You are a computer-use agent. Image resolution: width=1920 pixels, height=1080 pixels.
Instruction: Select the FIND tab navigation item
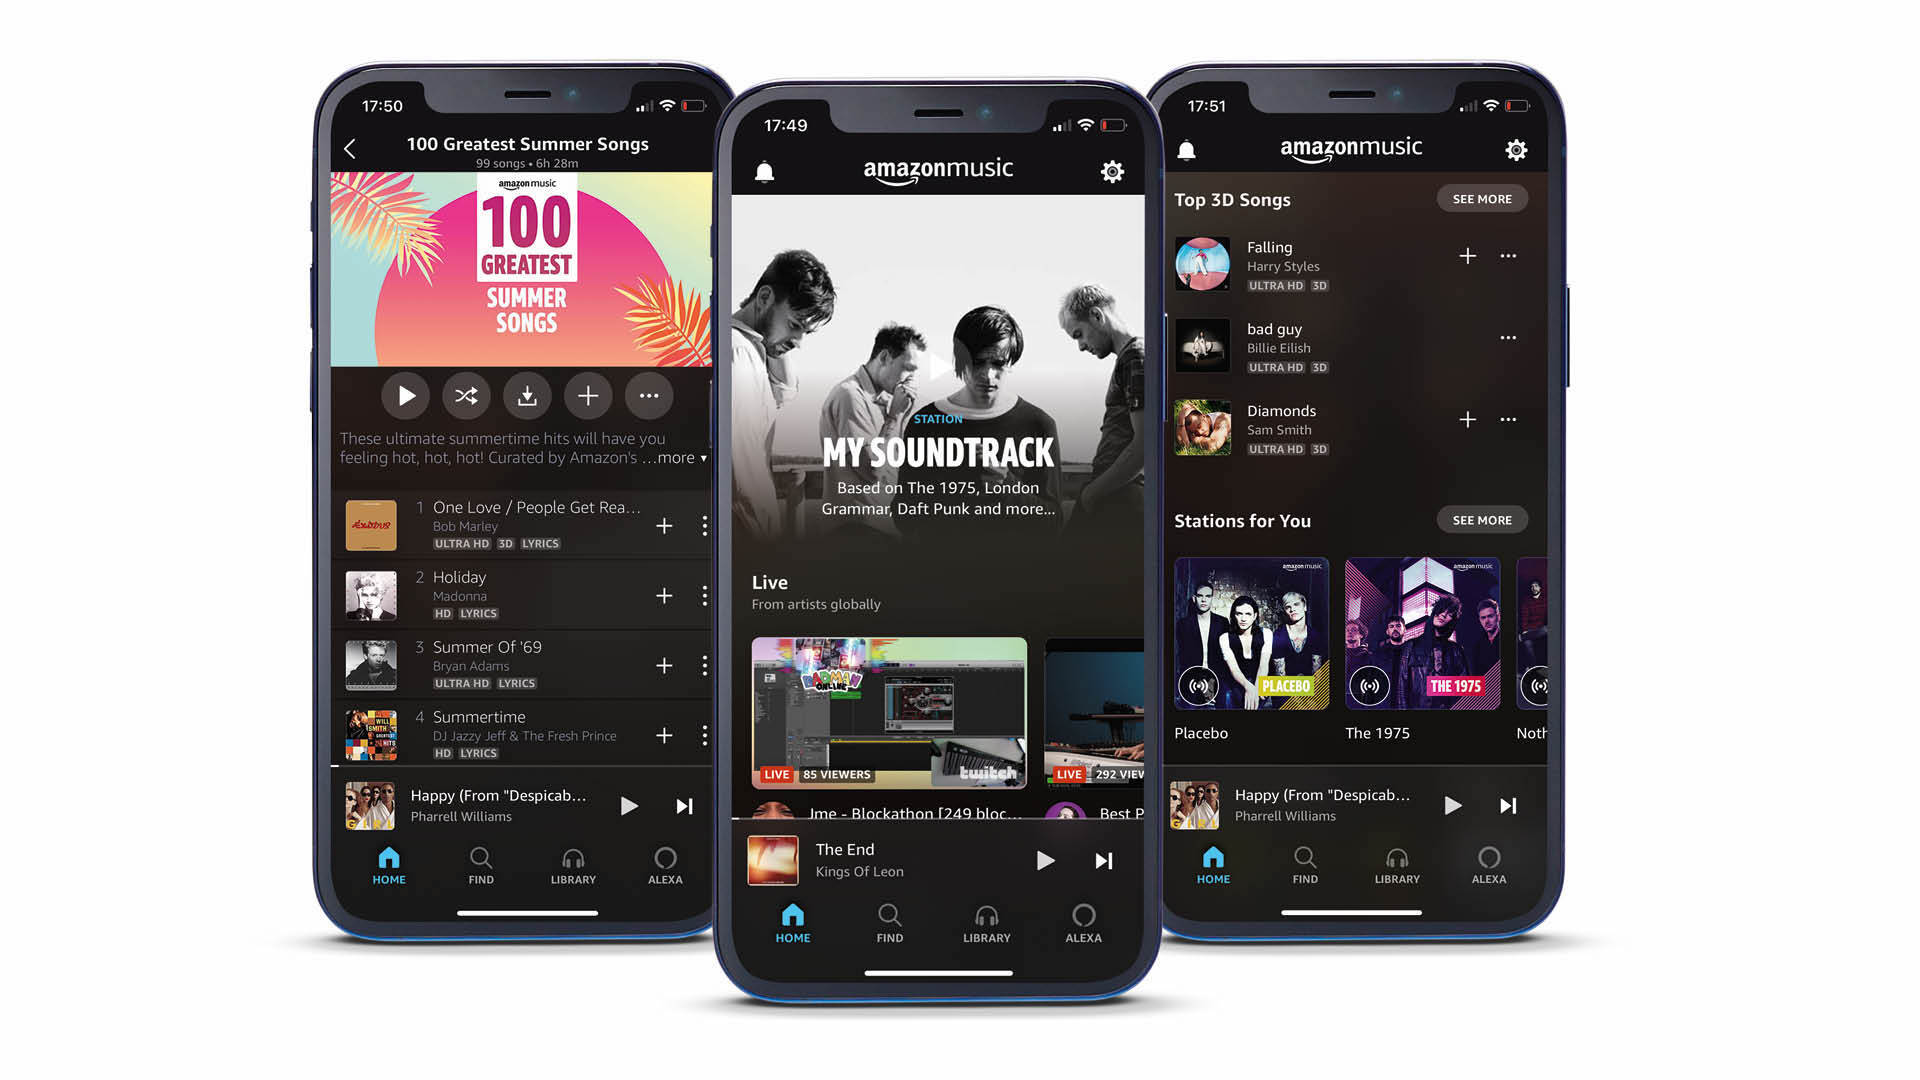coord(884,923)
